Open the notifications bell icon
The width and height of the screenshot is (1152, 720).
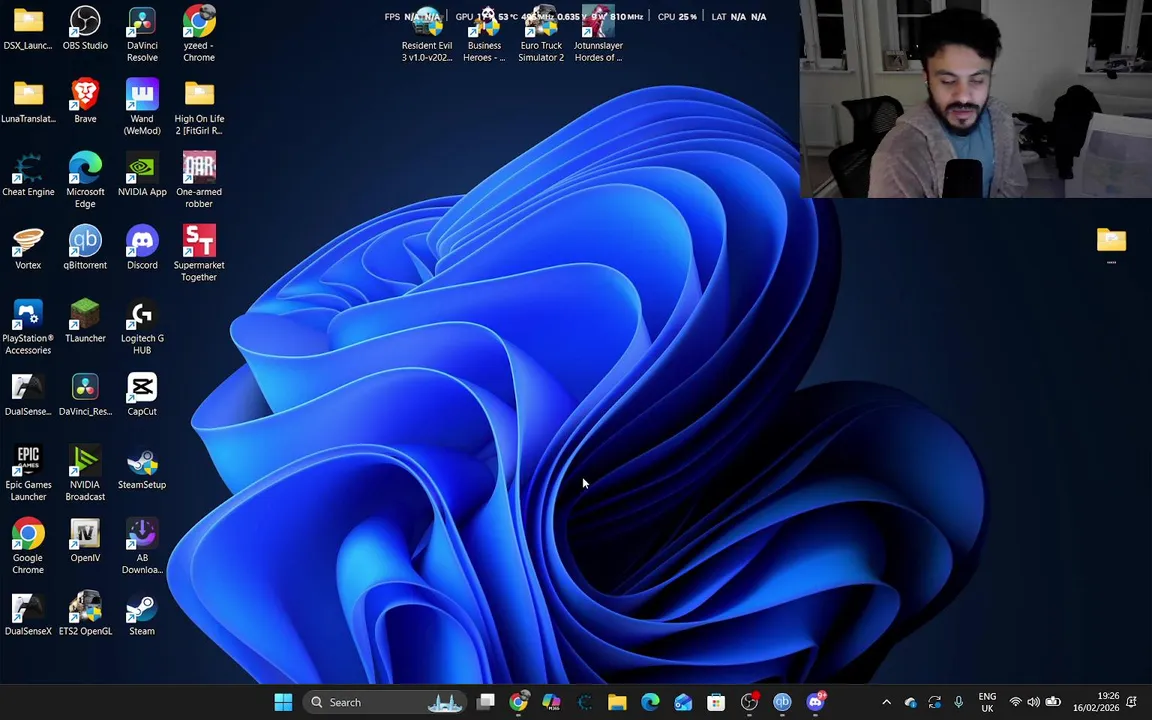(1131, 702)
